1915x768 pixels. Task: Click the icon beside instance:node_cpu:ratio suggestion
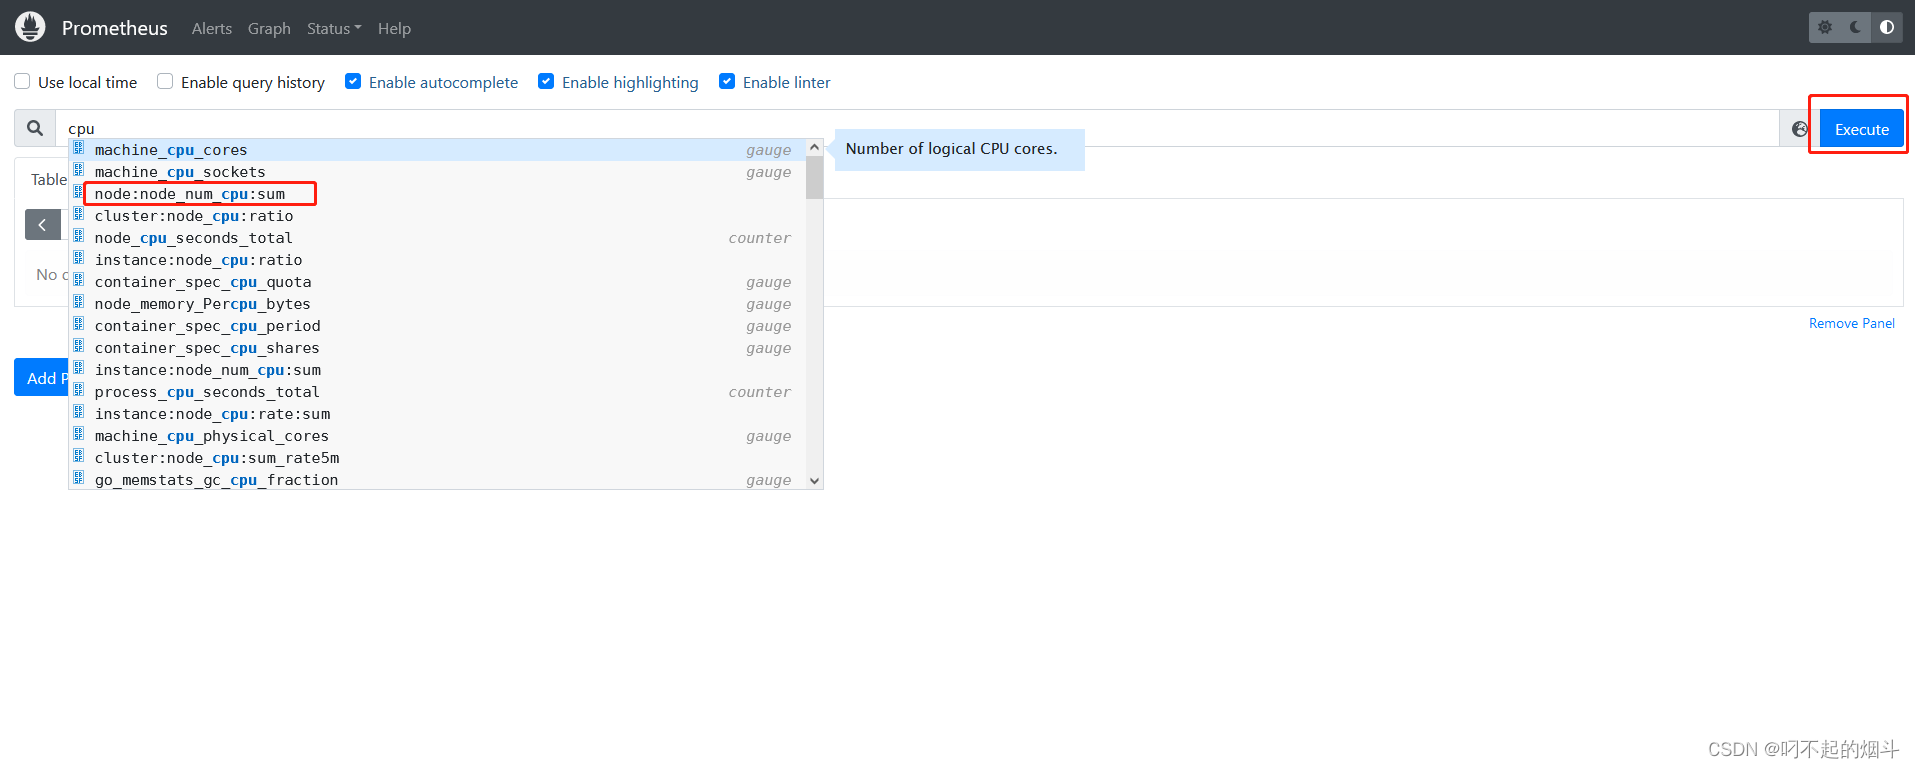pyautogui.click(x=78, y=259)
